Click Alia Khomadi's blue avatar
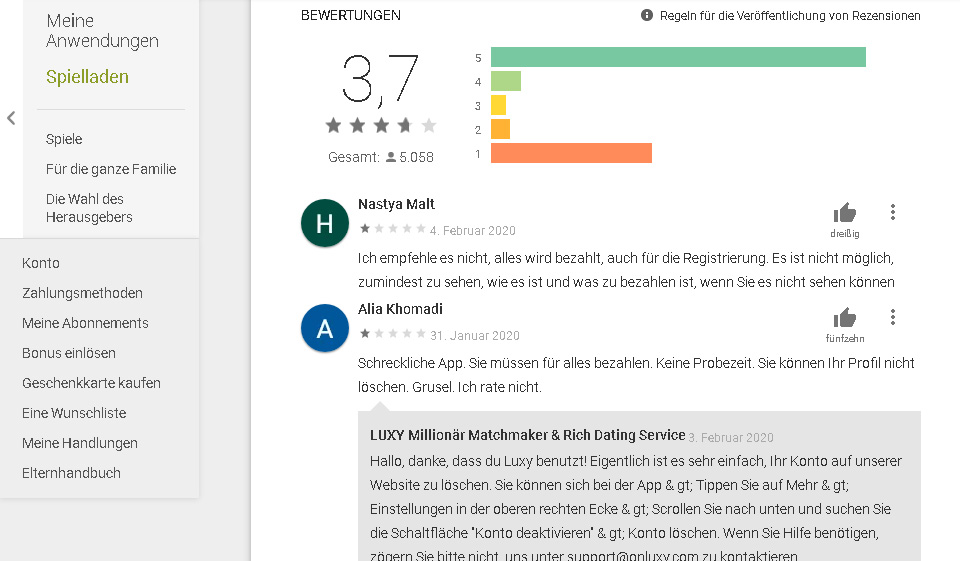Viewport: 960px width, 561px height. pos(325,329)
